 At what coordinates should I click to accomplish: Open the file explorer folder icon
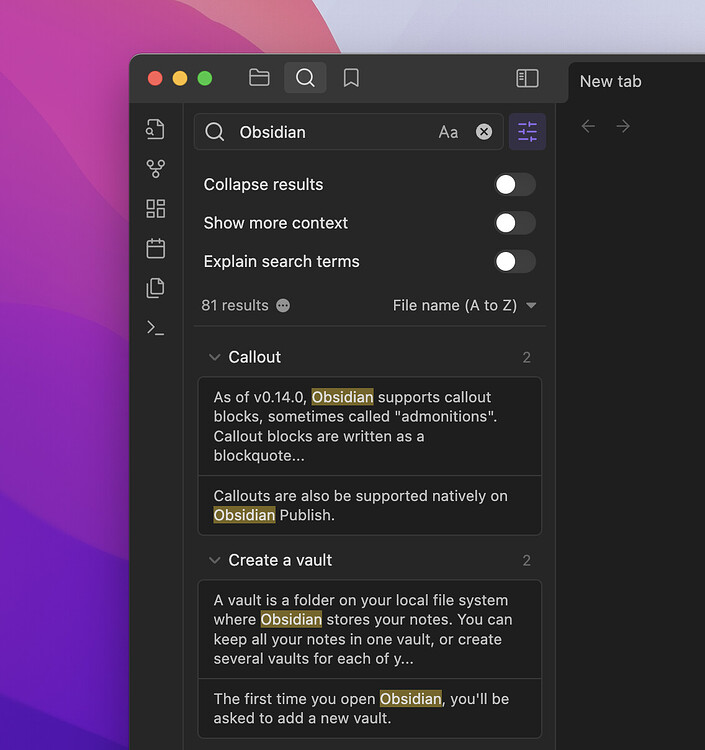point(259,78)
